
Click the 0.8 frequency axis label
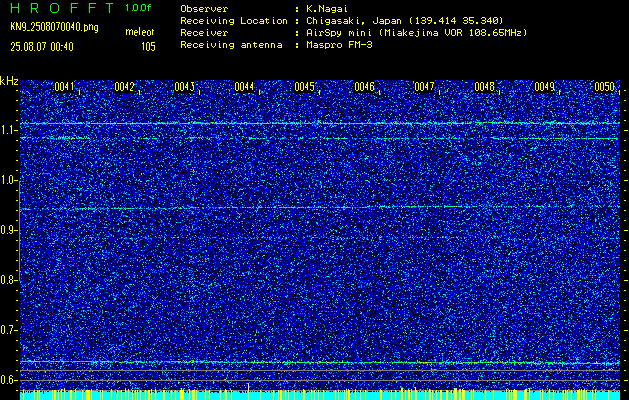point(9,280)
